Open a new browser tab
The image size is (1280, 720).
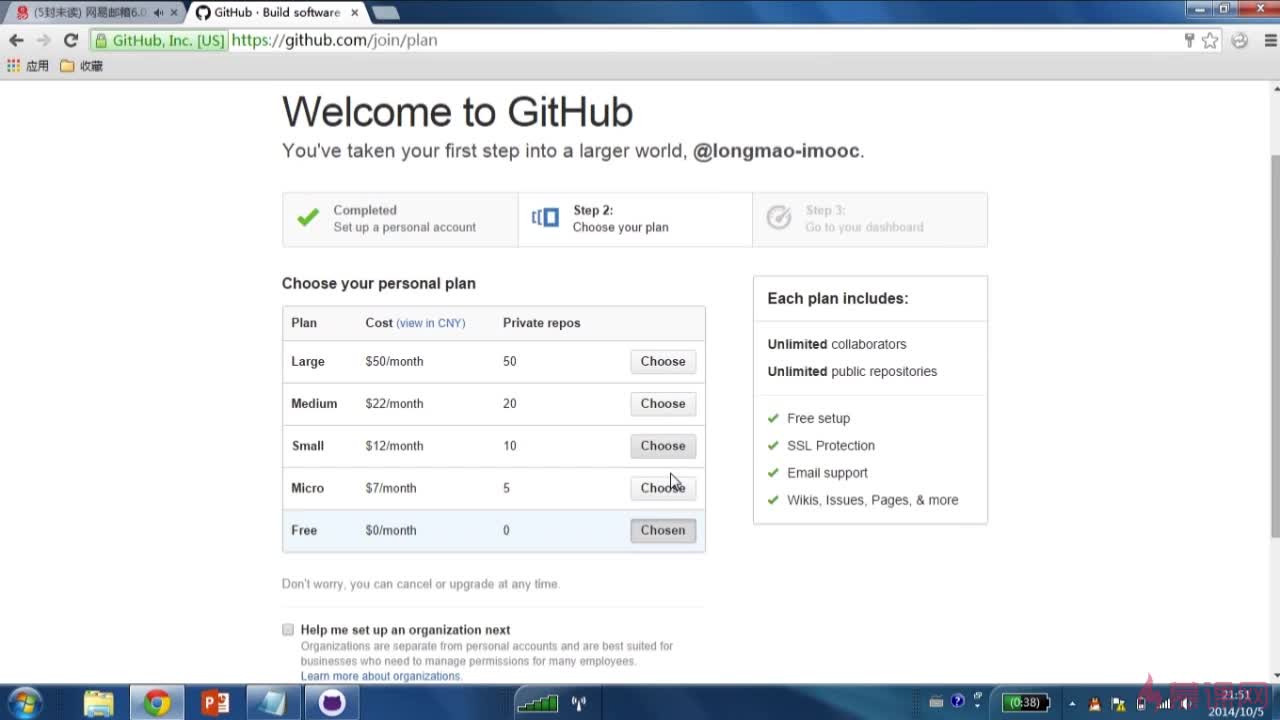pyautogui.click(x=385, y=13)
